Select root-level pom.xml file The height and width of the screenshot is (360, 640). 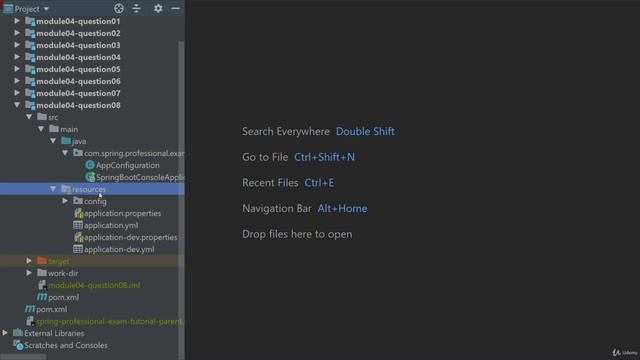point(51,309)
